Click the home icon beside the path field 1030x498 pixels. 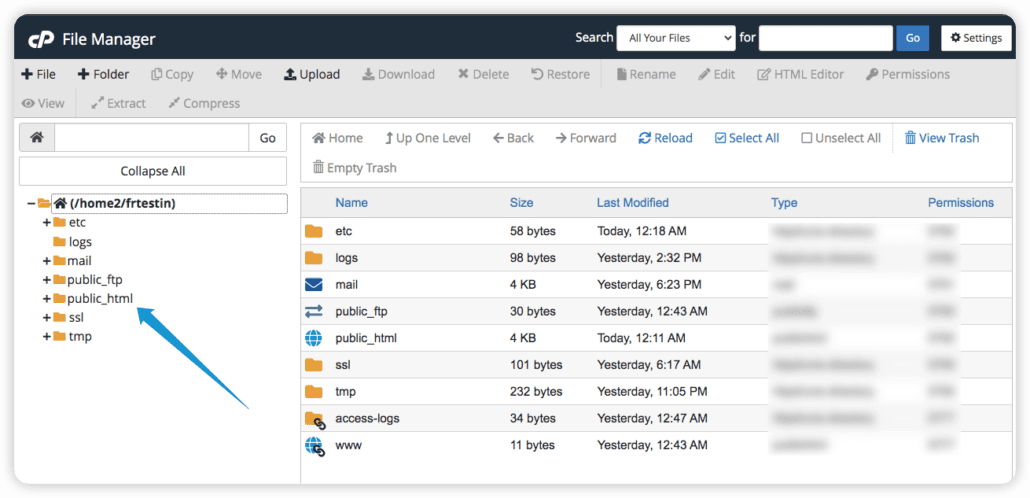(37, 138)
